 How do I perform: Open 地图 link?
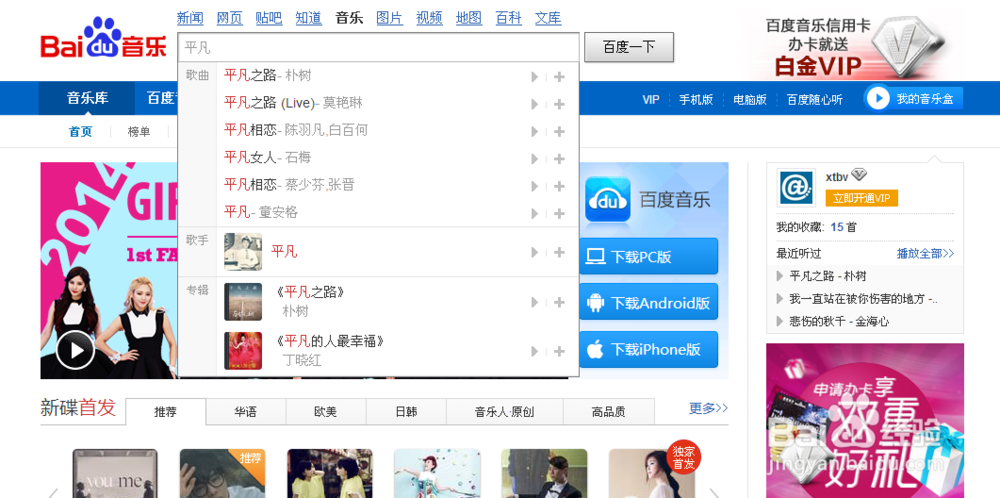click(469, 18)
